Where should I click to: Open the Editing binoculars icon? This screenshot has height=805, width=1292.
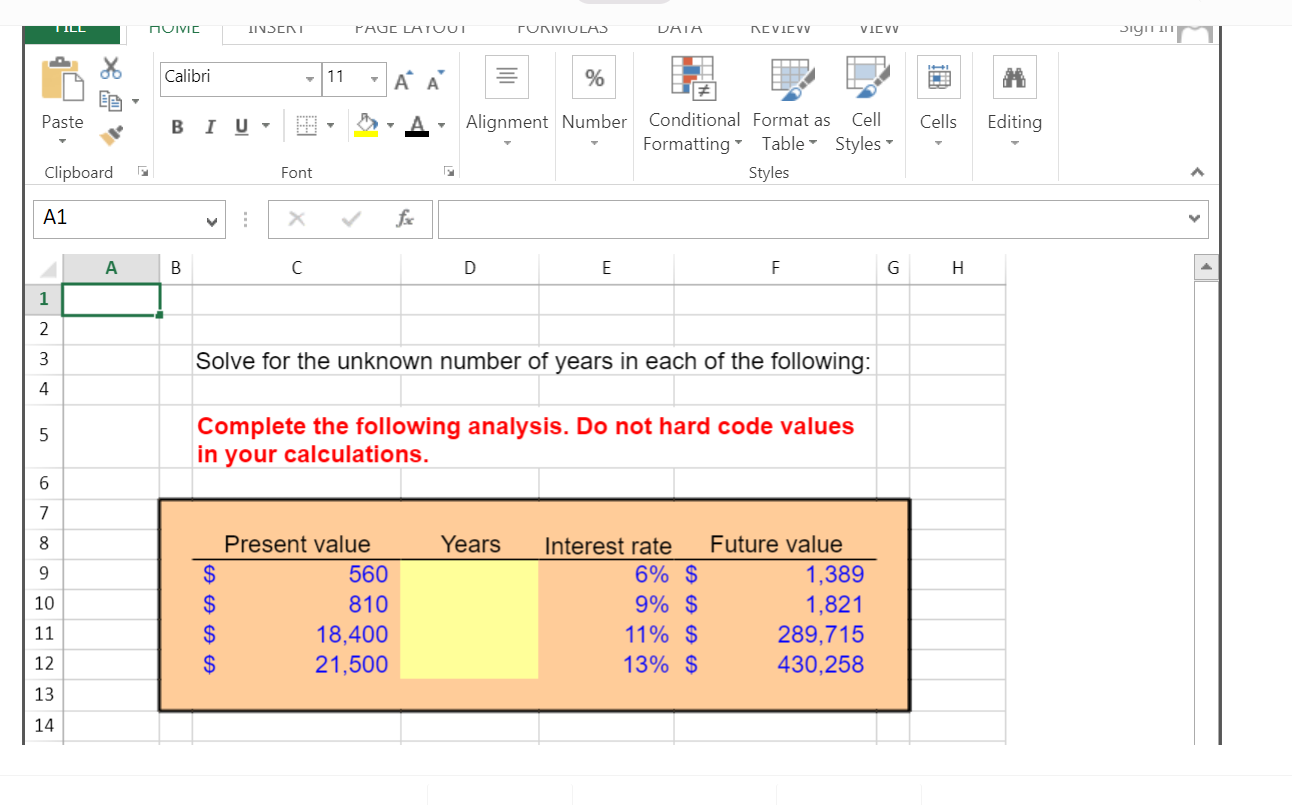[x=1014, y=78]
